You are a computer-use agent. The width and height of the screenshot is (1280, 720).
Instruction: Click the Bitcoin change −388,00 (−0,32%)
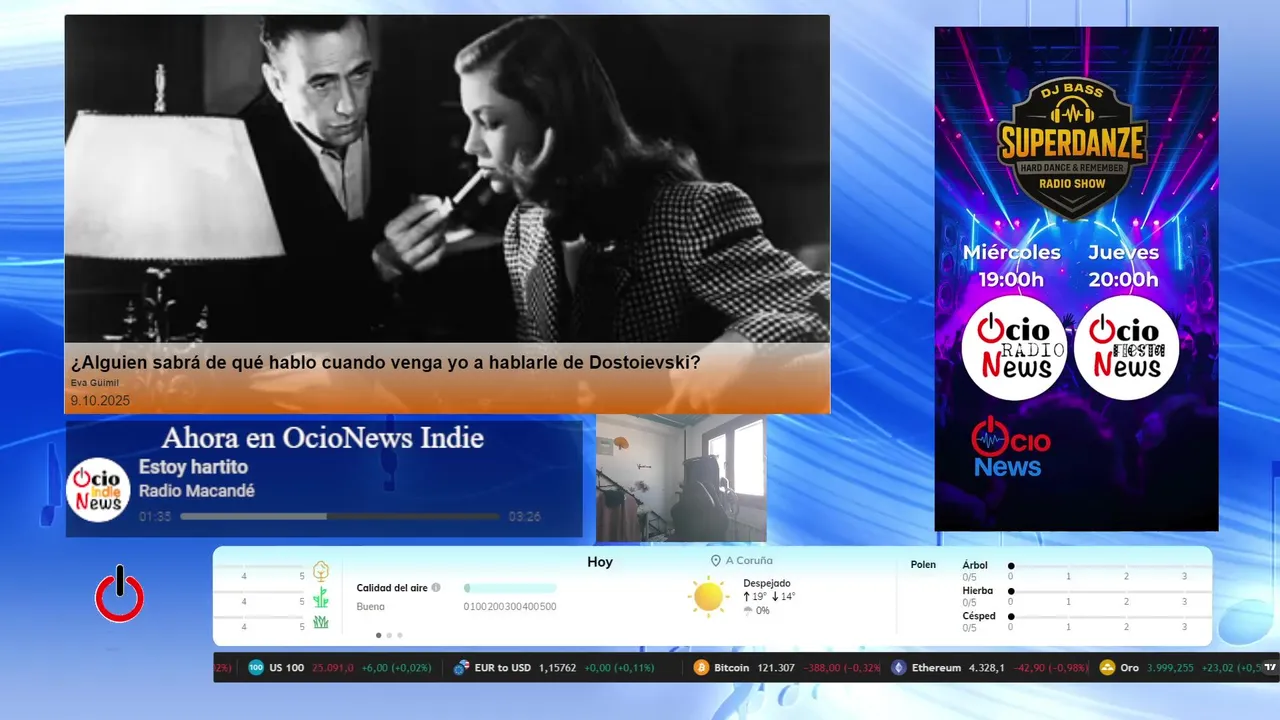pyautogui.click(x=843, y=668)
